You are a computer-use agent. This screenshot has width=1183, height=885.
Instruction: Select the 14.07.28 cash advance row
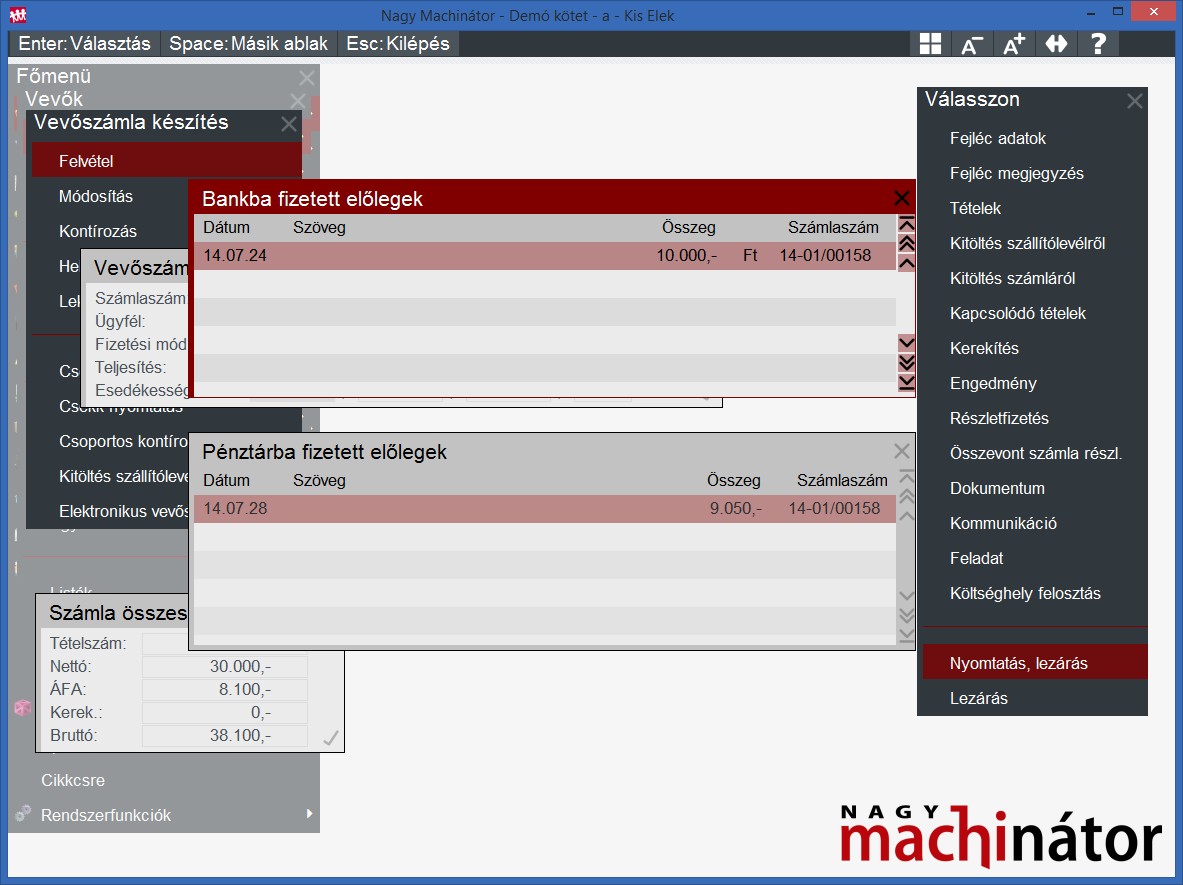[x=544, y=509]
